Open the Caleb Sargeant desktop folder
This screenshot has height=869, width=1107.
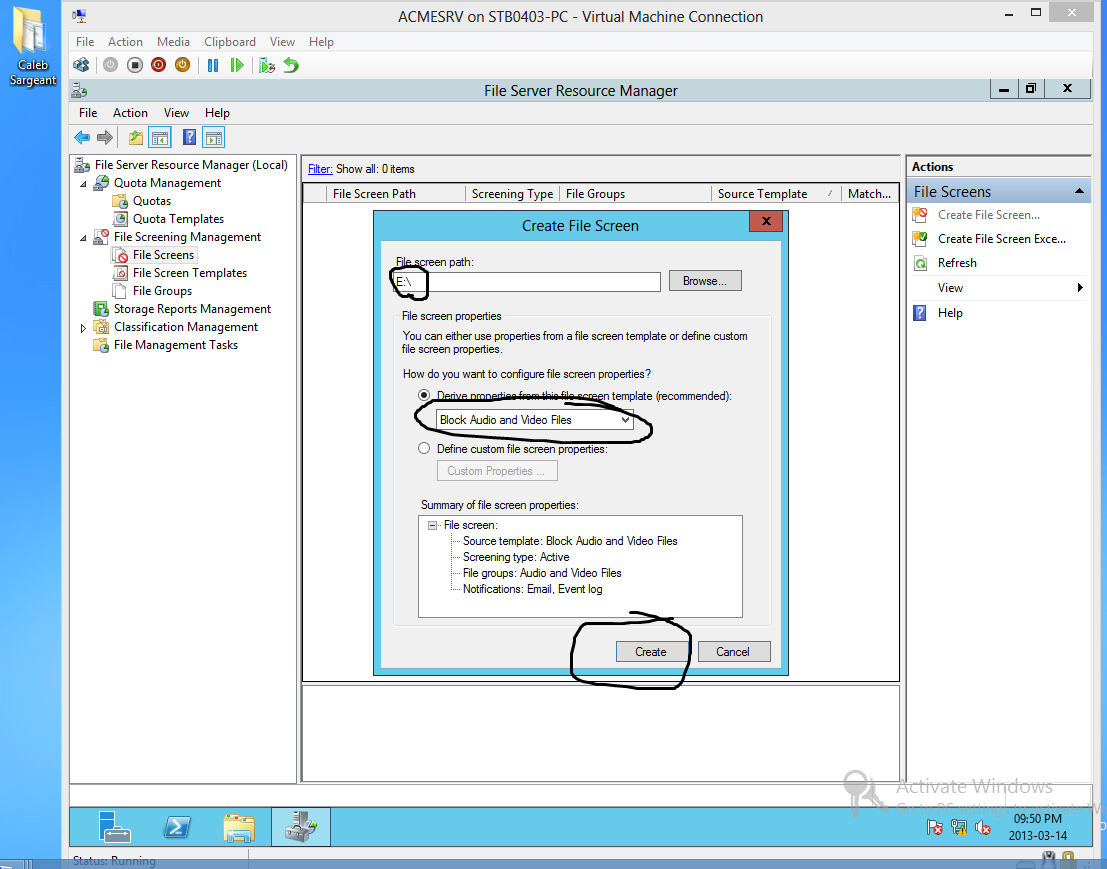pyautogui.click(x=32, y=47)
